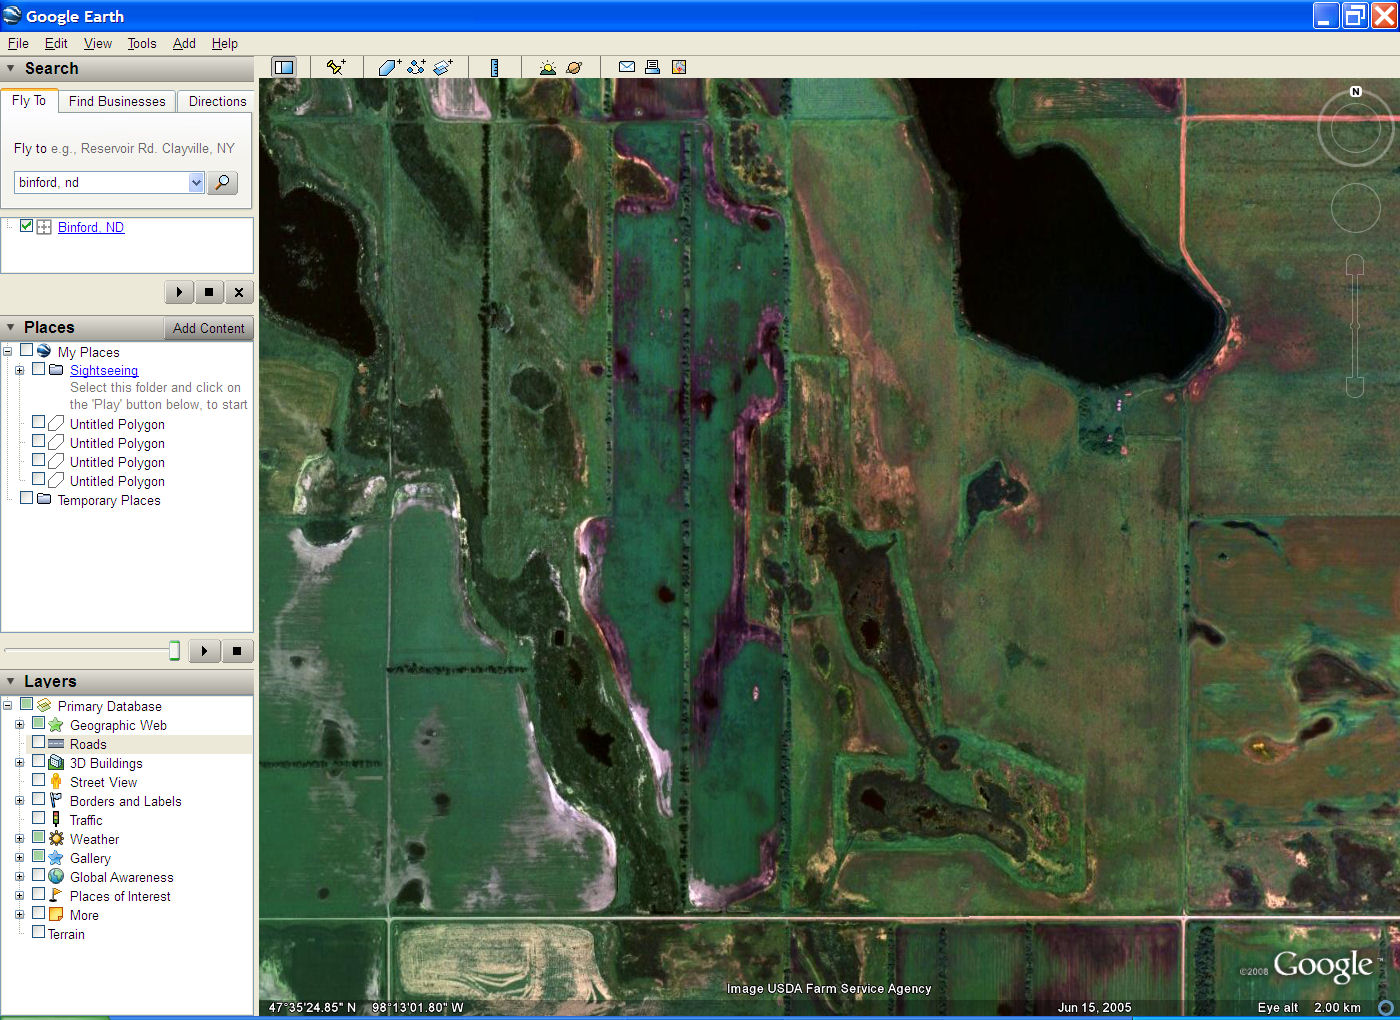Image resolution: width=1400 pixels, height=1020 pixels.
Task: Stop the search results tour
Action: (208, 292)
